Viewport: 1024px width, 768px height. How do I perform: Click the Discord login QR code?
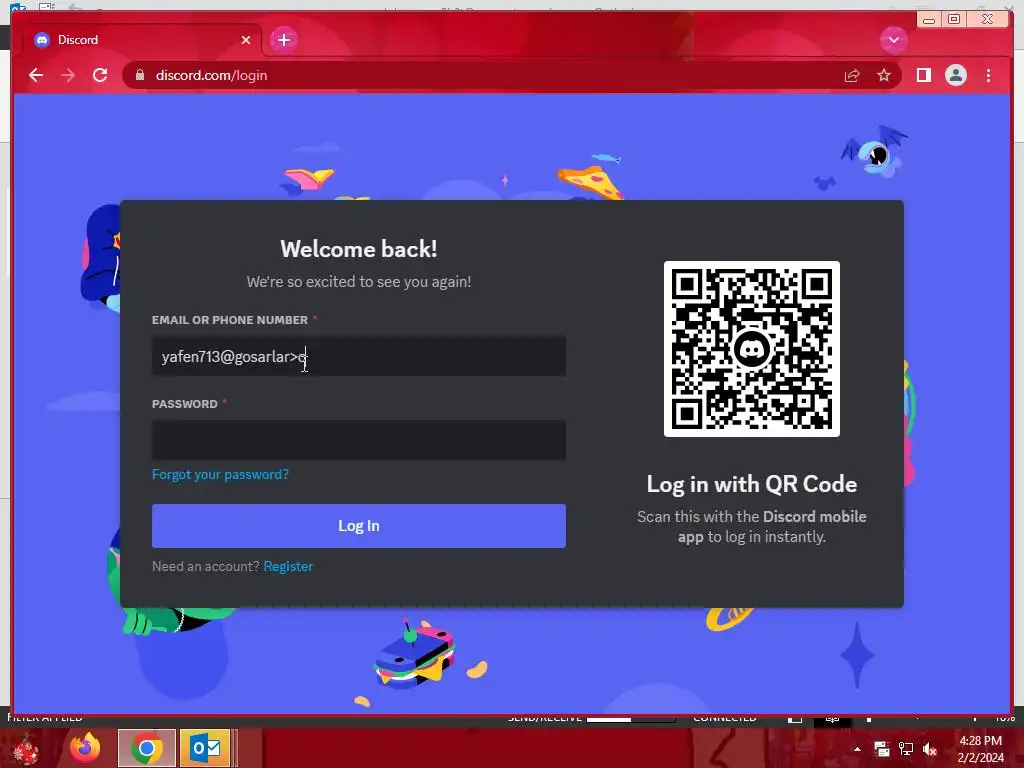click(752, 349)
